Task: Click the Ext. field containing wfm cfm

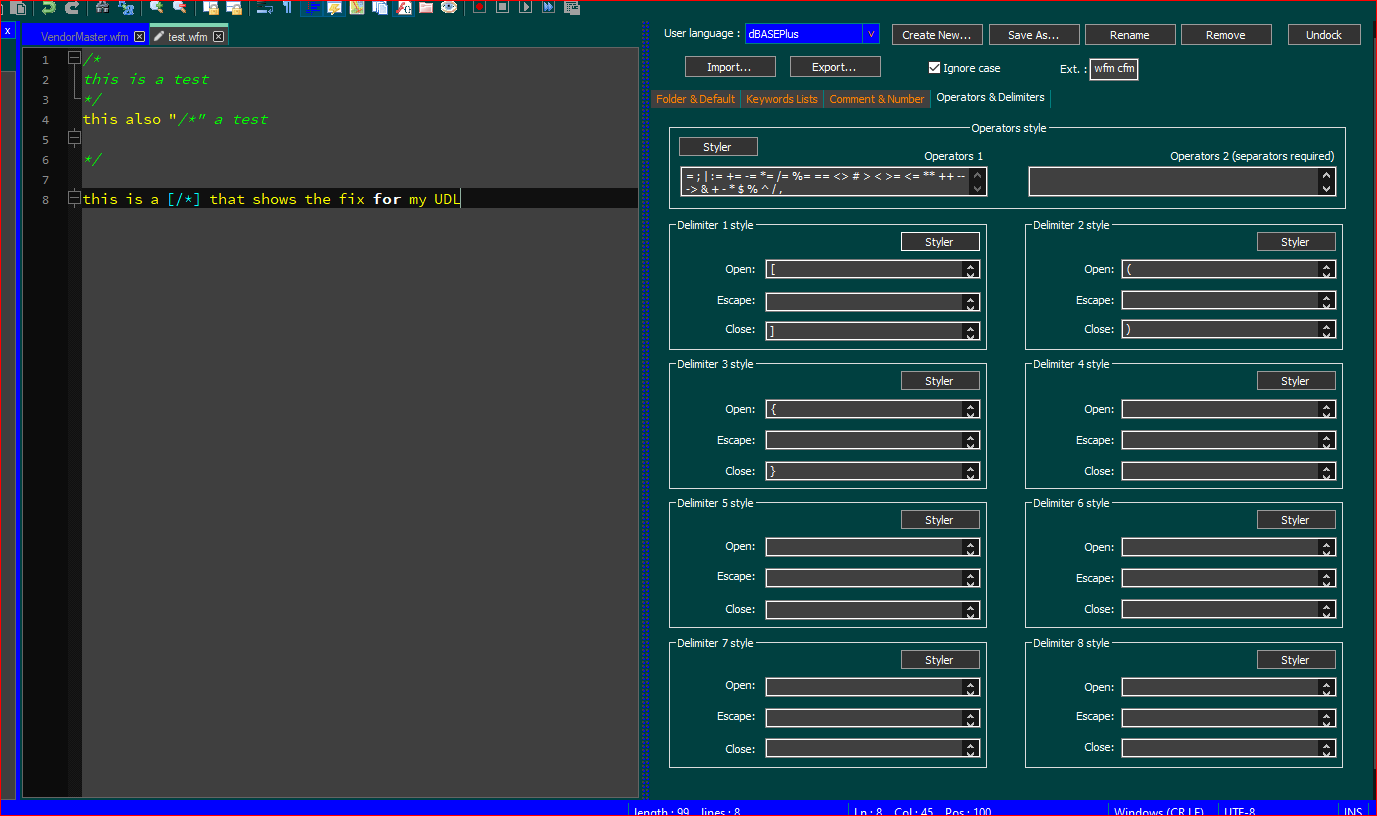Action: [1114, 69]
